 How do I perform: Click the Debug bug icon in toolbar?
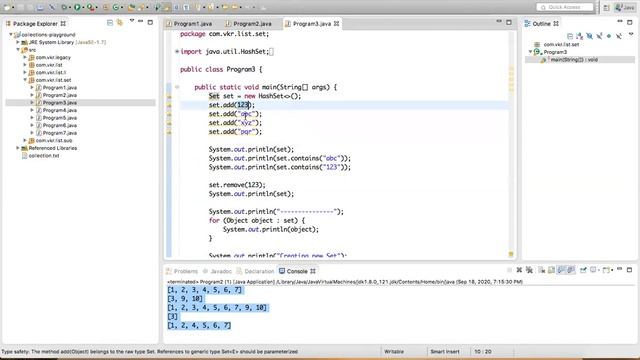[x=64, y=7]
